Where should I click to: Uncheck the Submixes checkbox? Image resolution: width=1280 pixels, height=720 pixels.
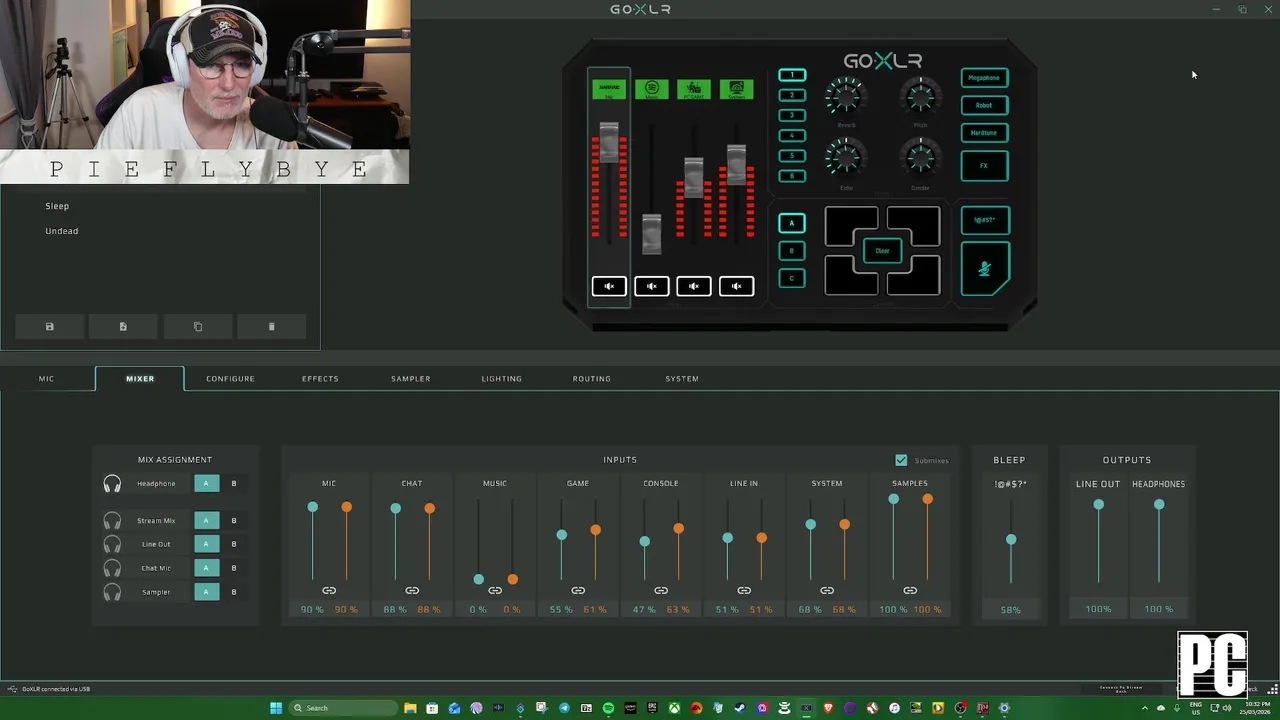(x=901, y=460)
